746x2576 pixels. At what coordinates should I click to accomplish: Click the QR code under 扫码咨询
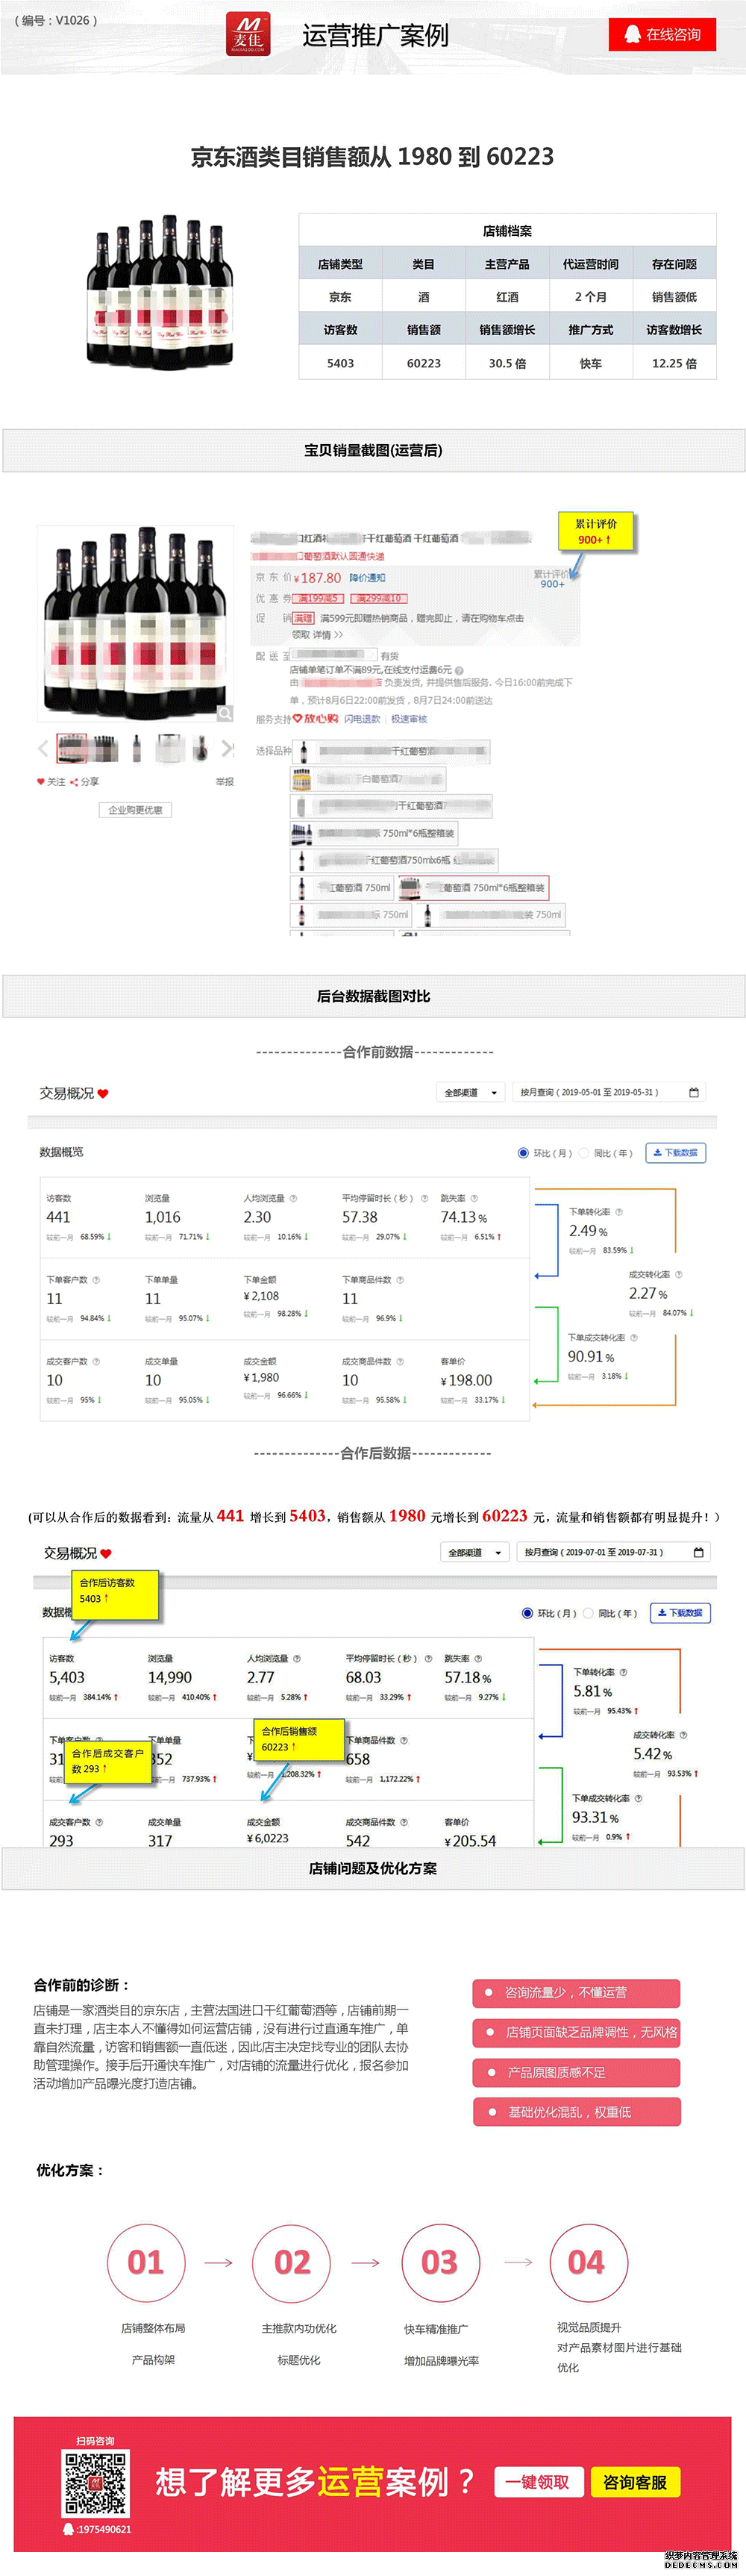pyautogui.click(x=96, y=2483)
